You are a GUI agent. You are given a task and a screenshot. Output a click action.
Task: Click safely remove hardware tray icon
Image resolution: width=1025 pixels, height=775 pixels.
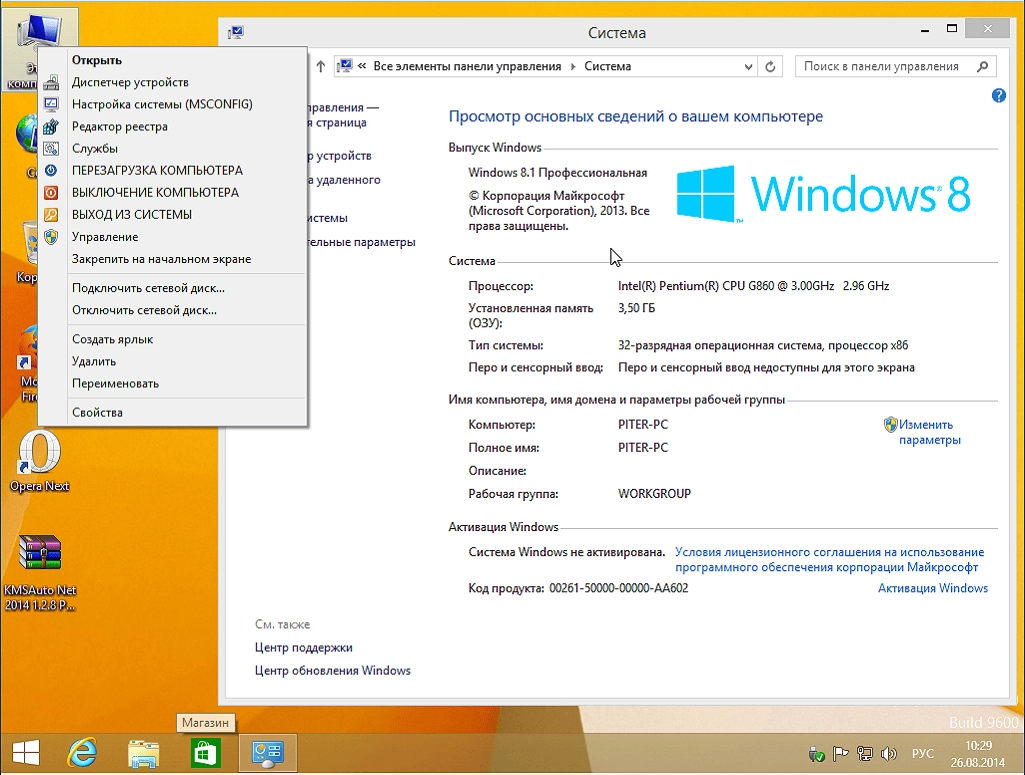click(816, 755)
